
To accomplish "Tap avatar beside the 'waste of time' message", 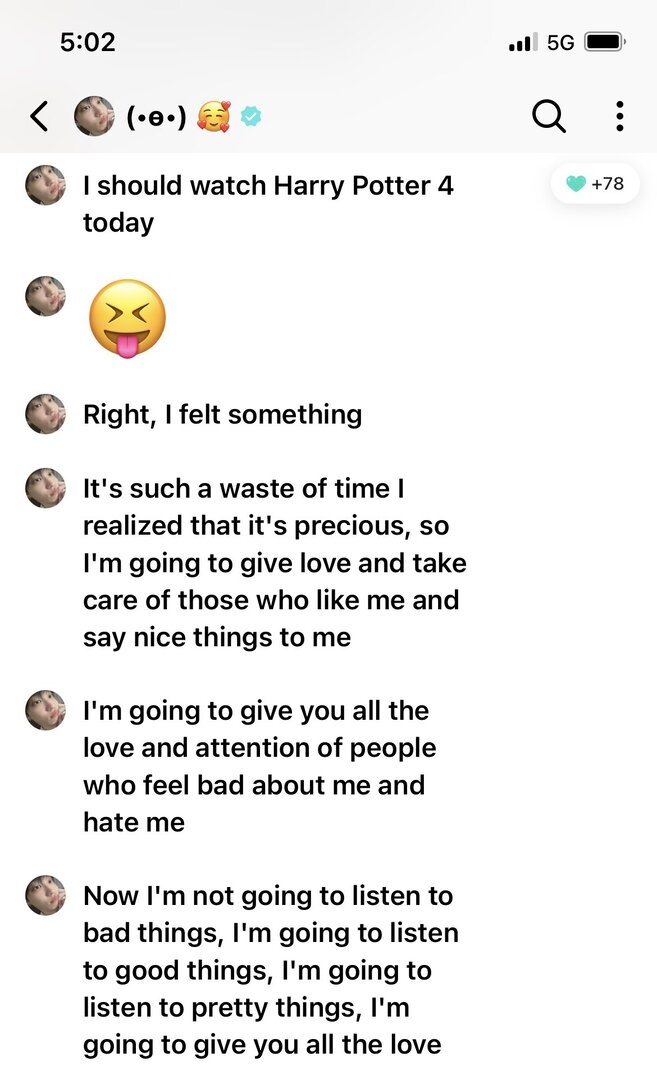I will click(x=45, y=488).
